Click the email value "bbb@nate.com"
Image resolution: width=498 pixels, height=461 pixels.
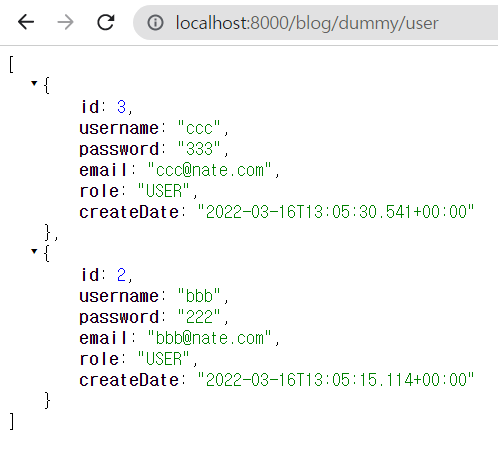coord(209,338)
